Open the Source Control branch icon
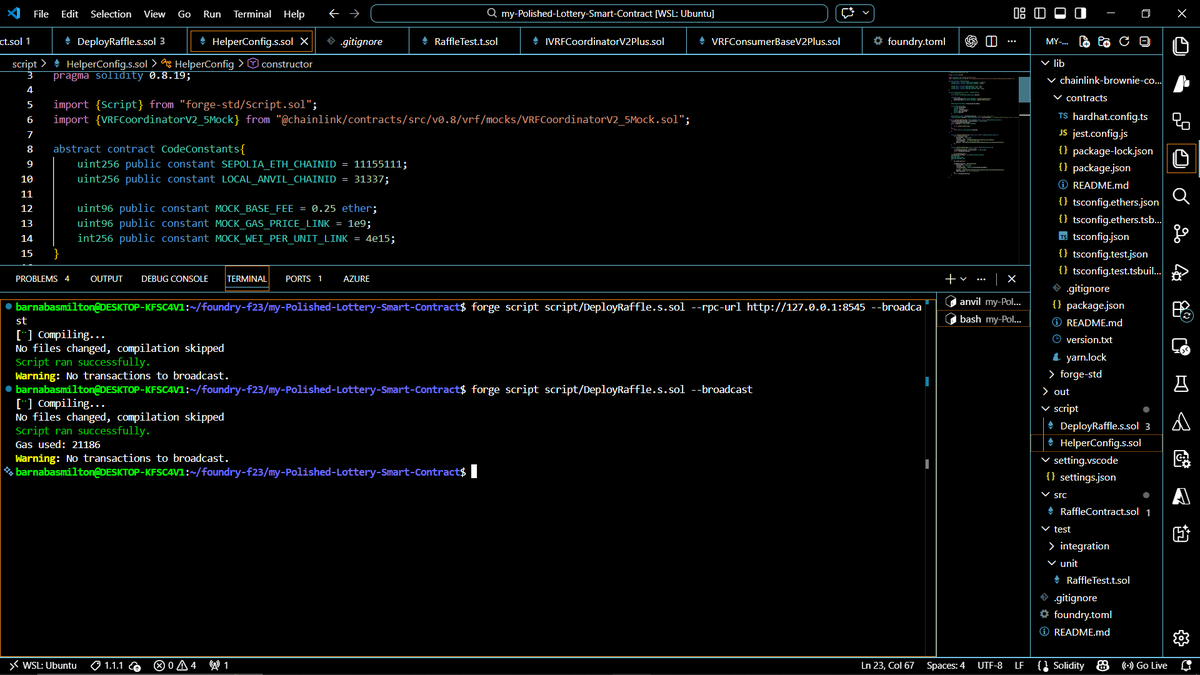 (x=1181, y=234)
